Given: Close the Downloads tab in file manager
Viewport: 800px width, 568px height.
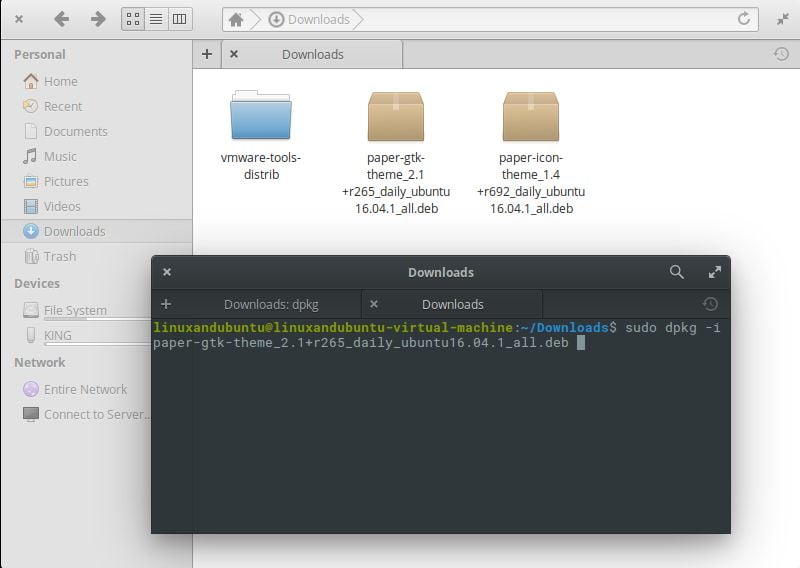Looking at the screenshot, I should 234,54.
